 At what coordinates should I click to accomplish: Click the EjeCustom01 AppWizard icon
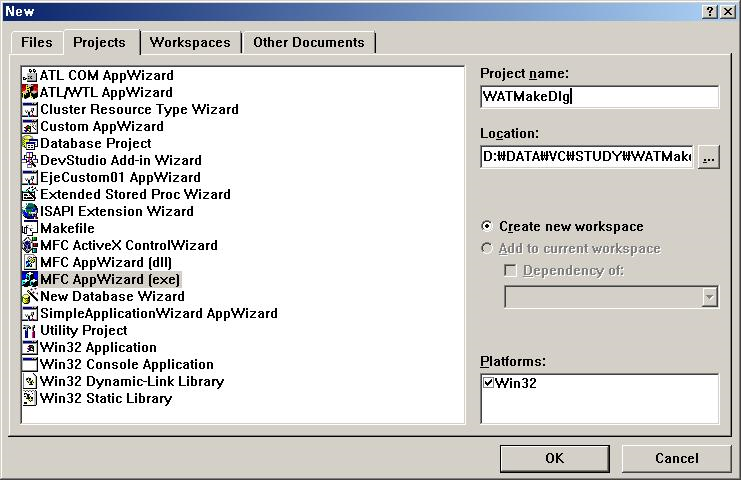coord(30,177)
